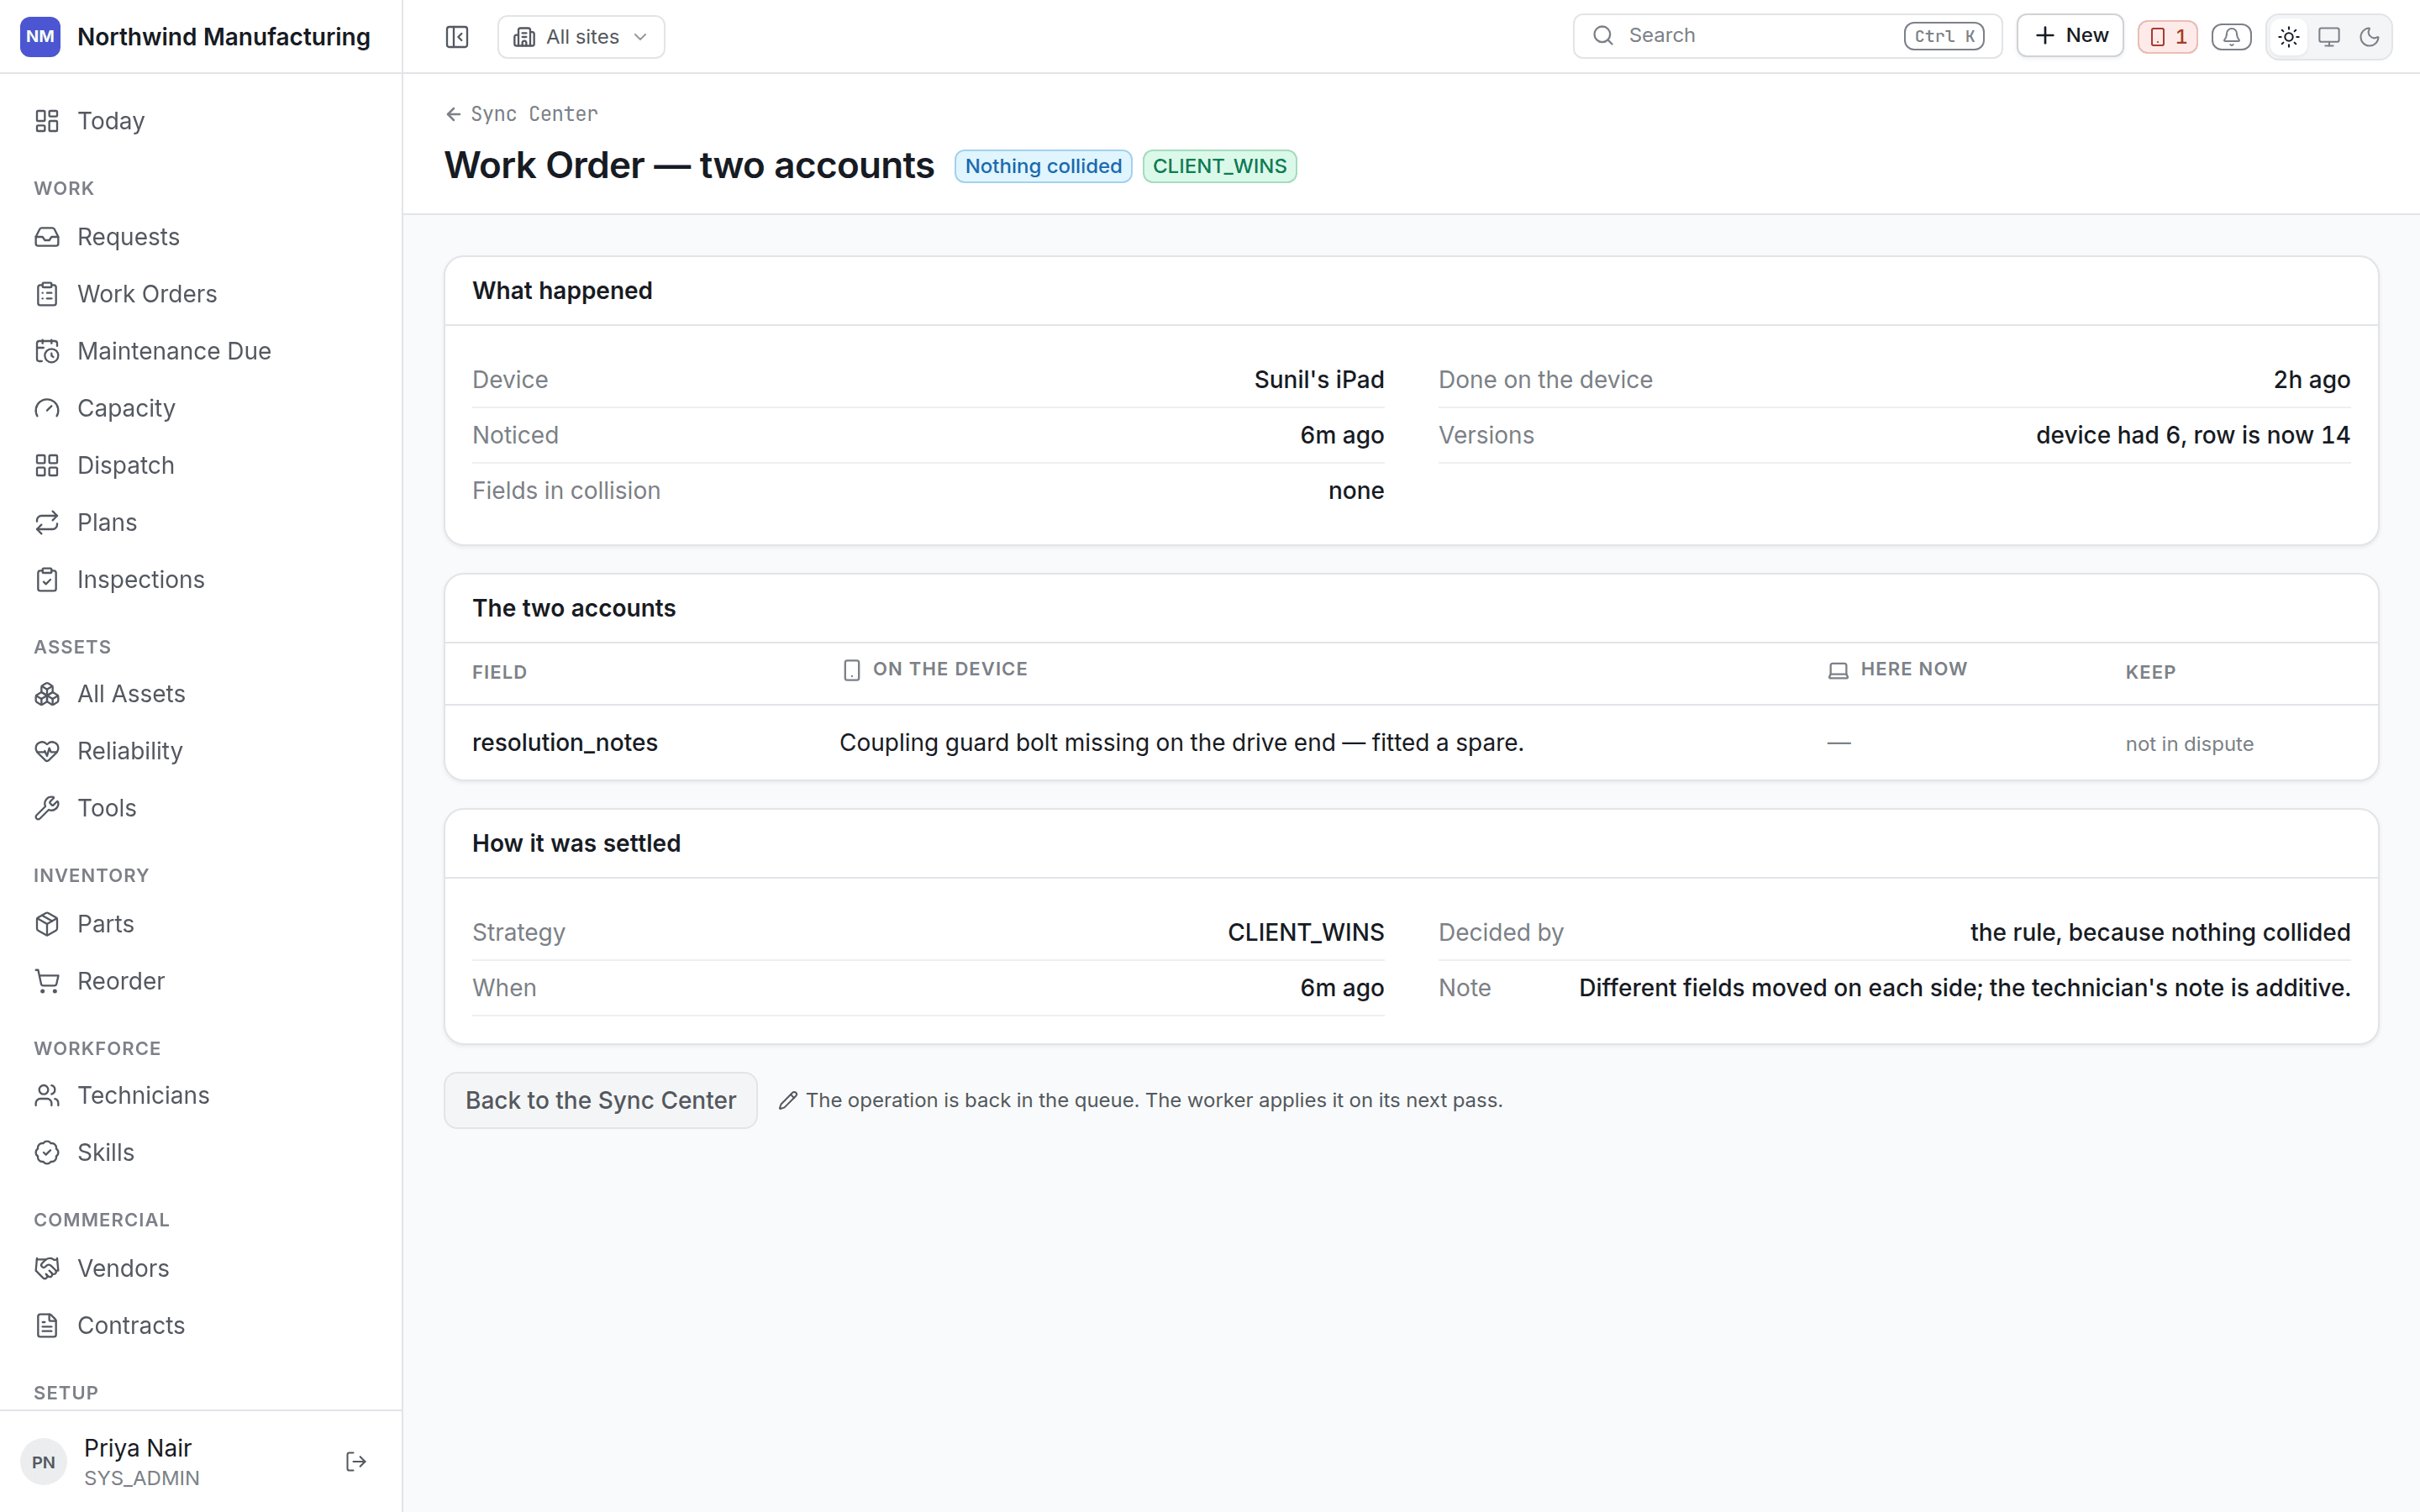Open Today in the sidebar
Viewport: 2420px width, 1512px height.
(x=200, y=121)
